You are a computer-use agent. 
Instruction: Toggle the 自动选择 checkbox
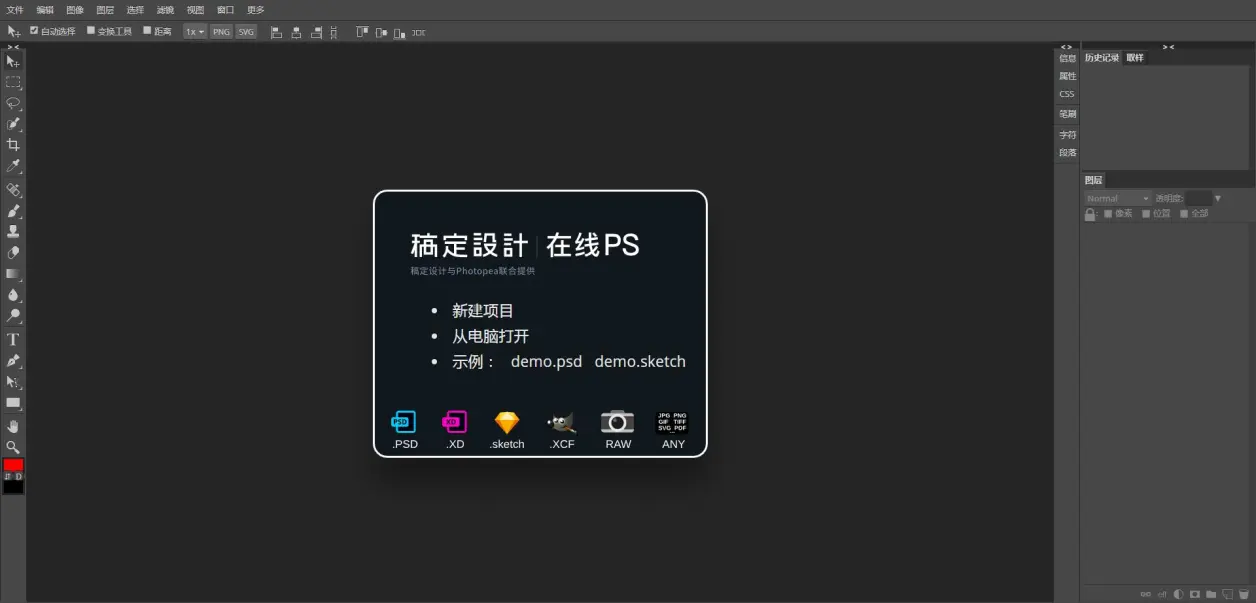point(34,30)
